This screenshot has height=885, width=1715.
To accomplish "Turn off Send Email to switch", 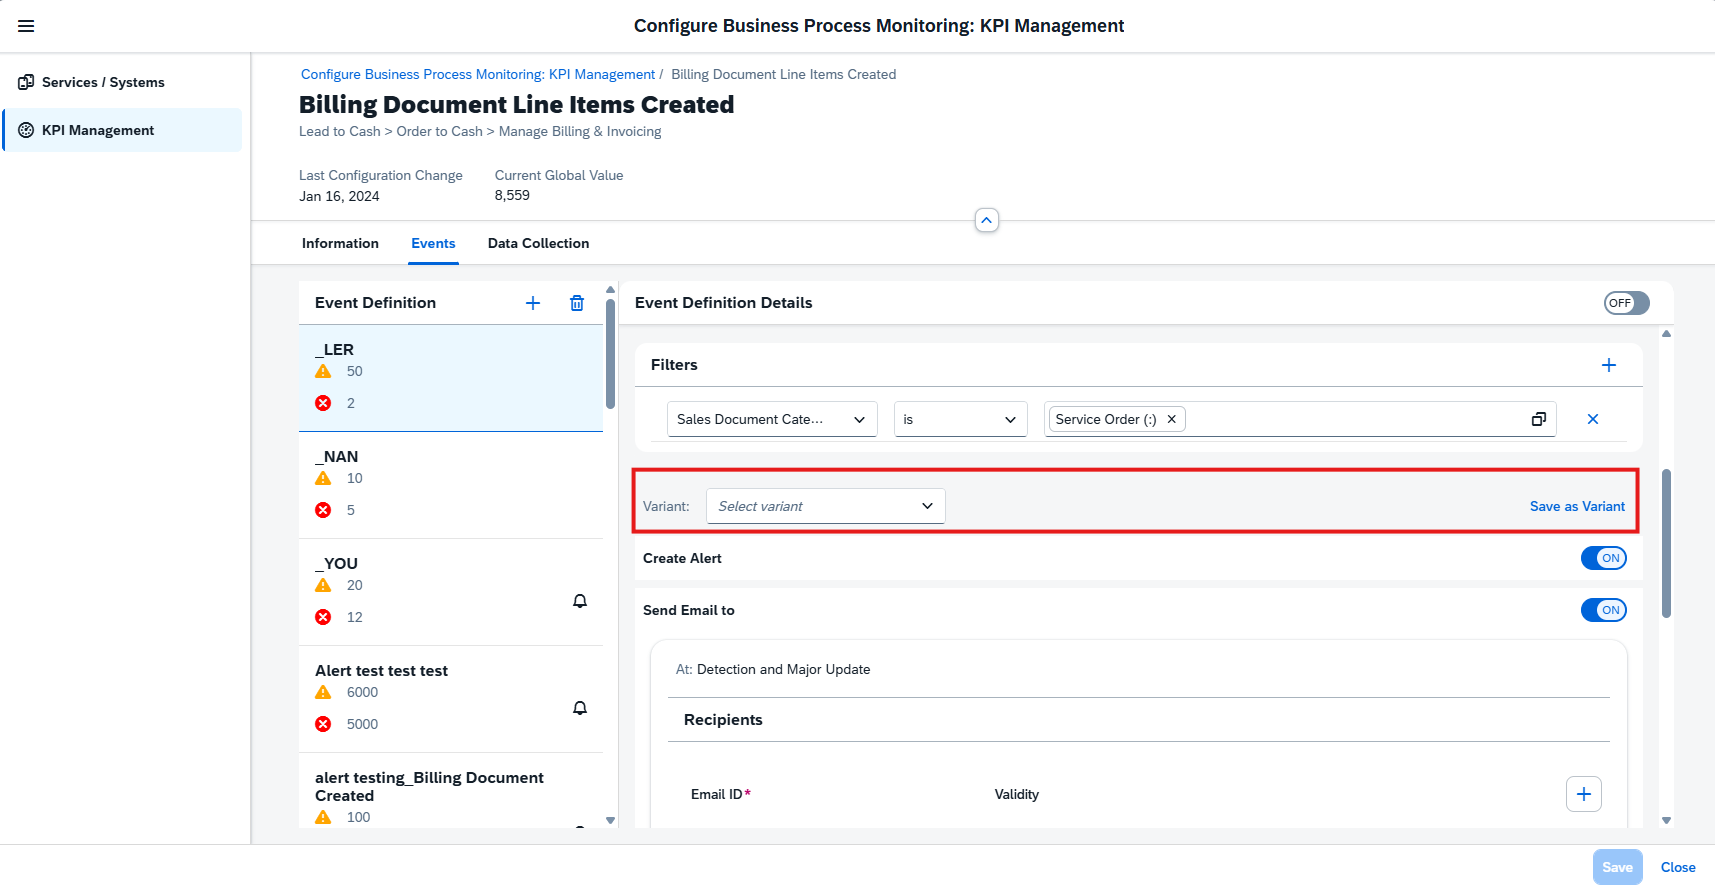I will click(1603, 610).
